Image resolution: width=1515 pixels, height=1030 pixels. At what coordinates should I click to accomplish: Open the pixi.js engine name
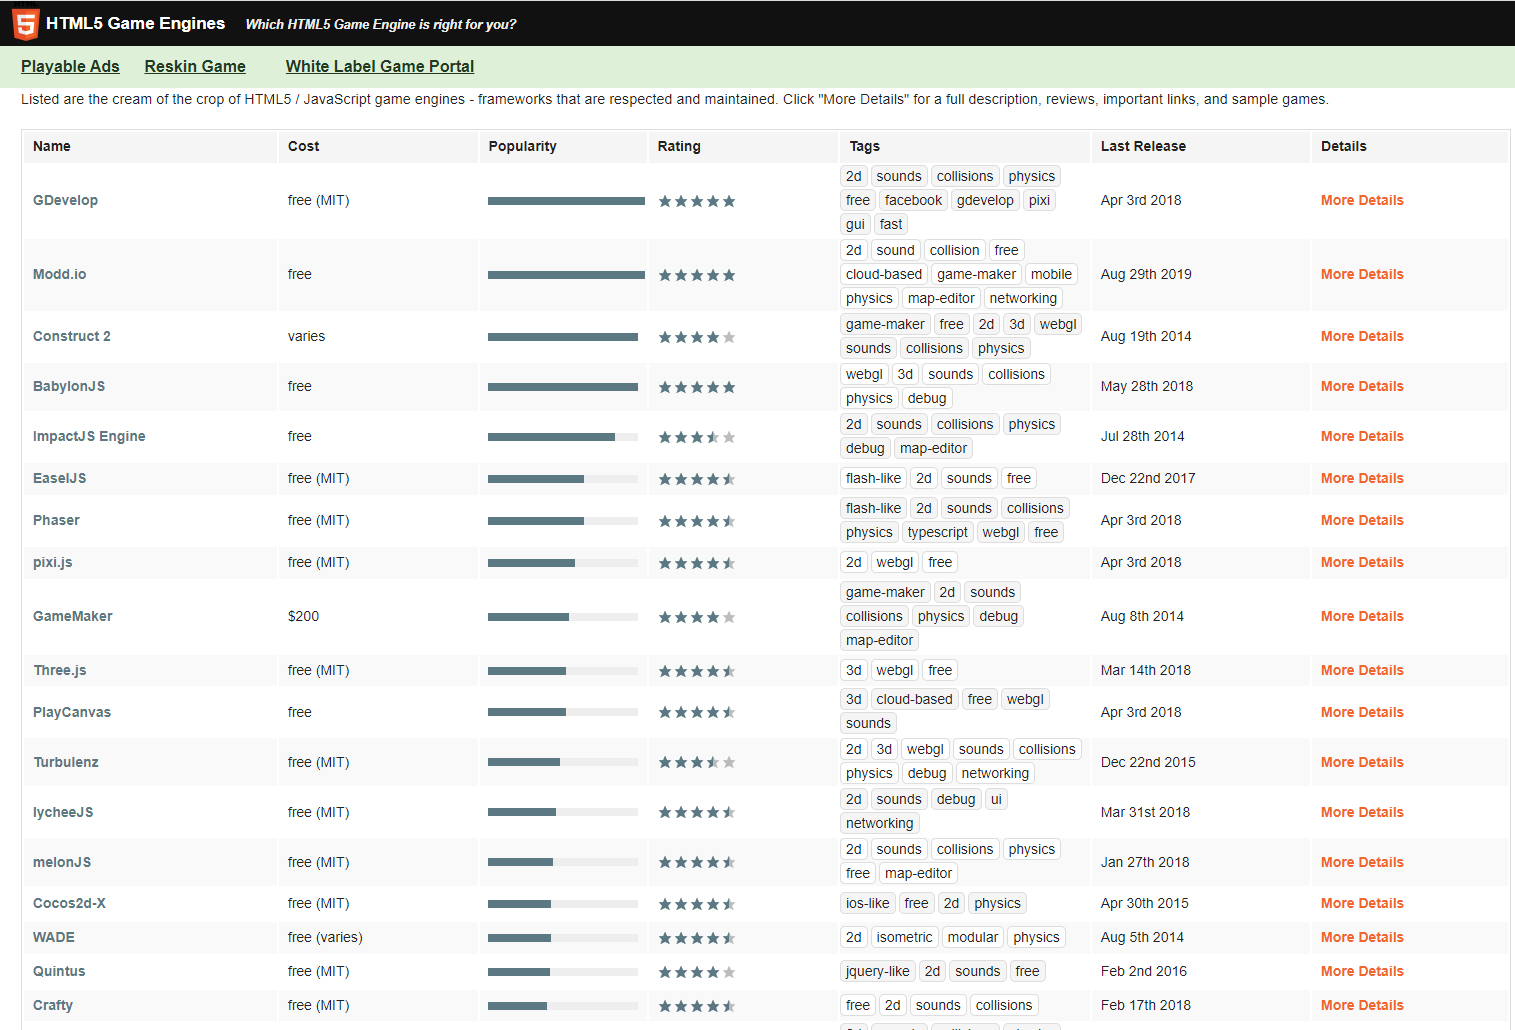[53, 562]
